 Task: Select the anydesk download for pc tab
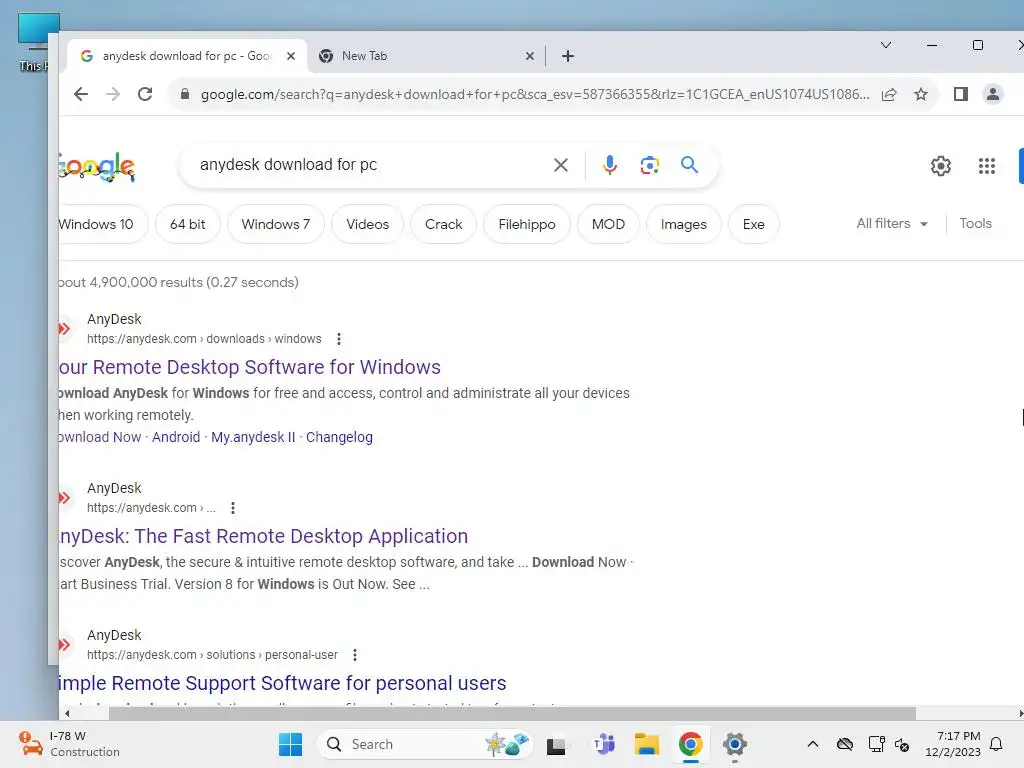pyautogui.click(x=187, y=56)
